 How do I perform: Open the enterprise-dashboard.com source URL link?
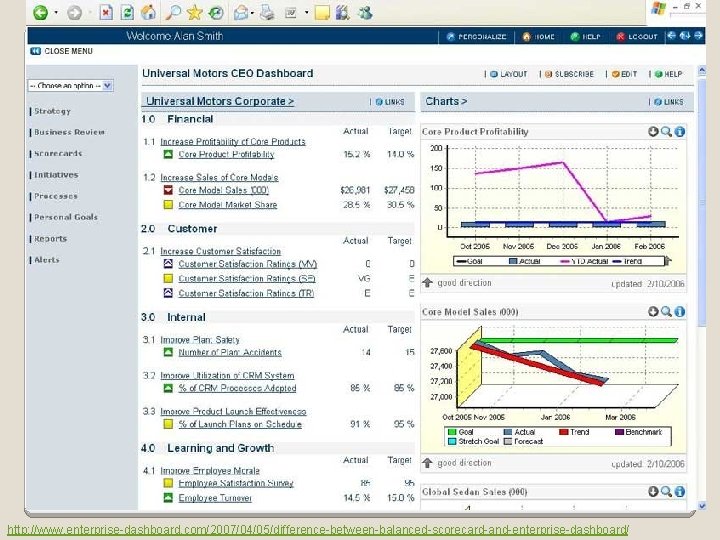pos(318,530)
